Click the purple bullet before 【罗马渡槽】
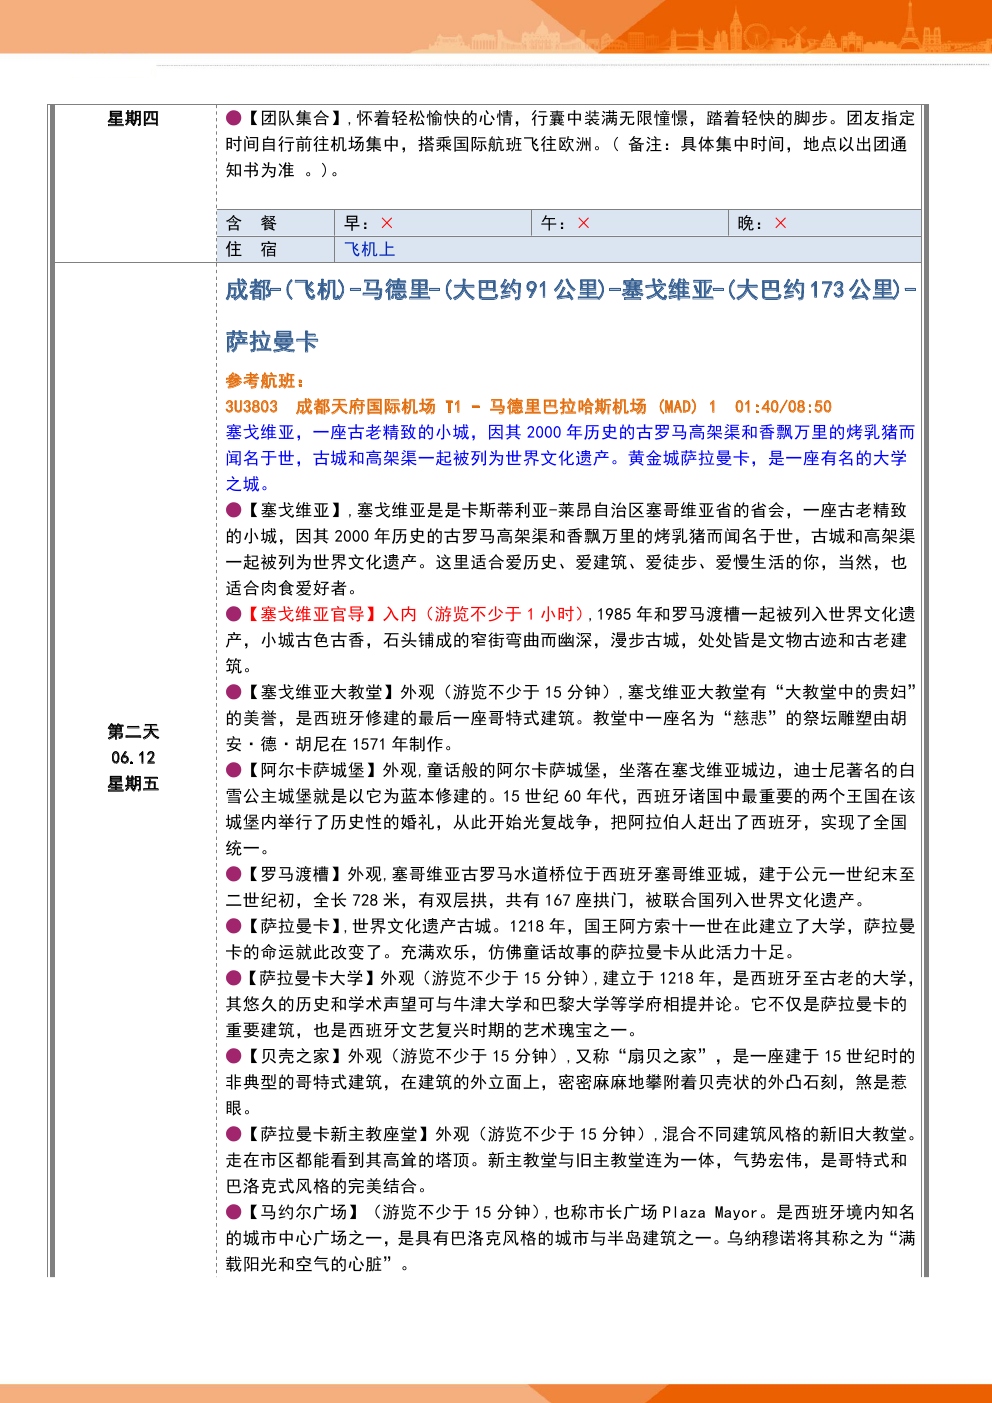This screenshot has width=992, height=1403. (233, 874)
